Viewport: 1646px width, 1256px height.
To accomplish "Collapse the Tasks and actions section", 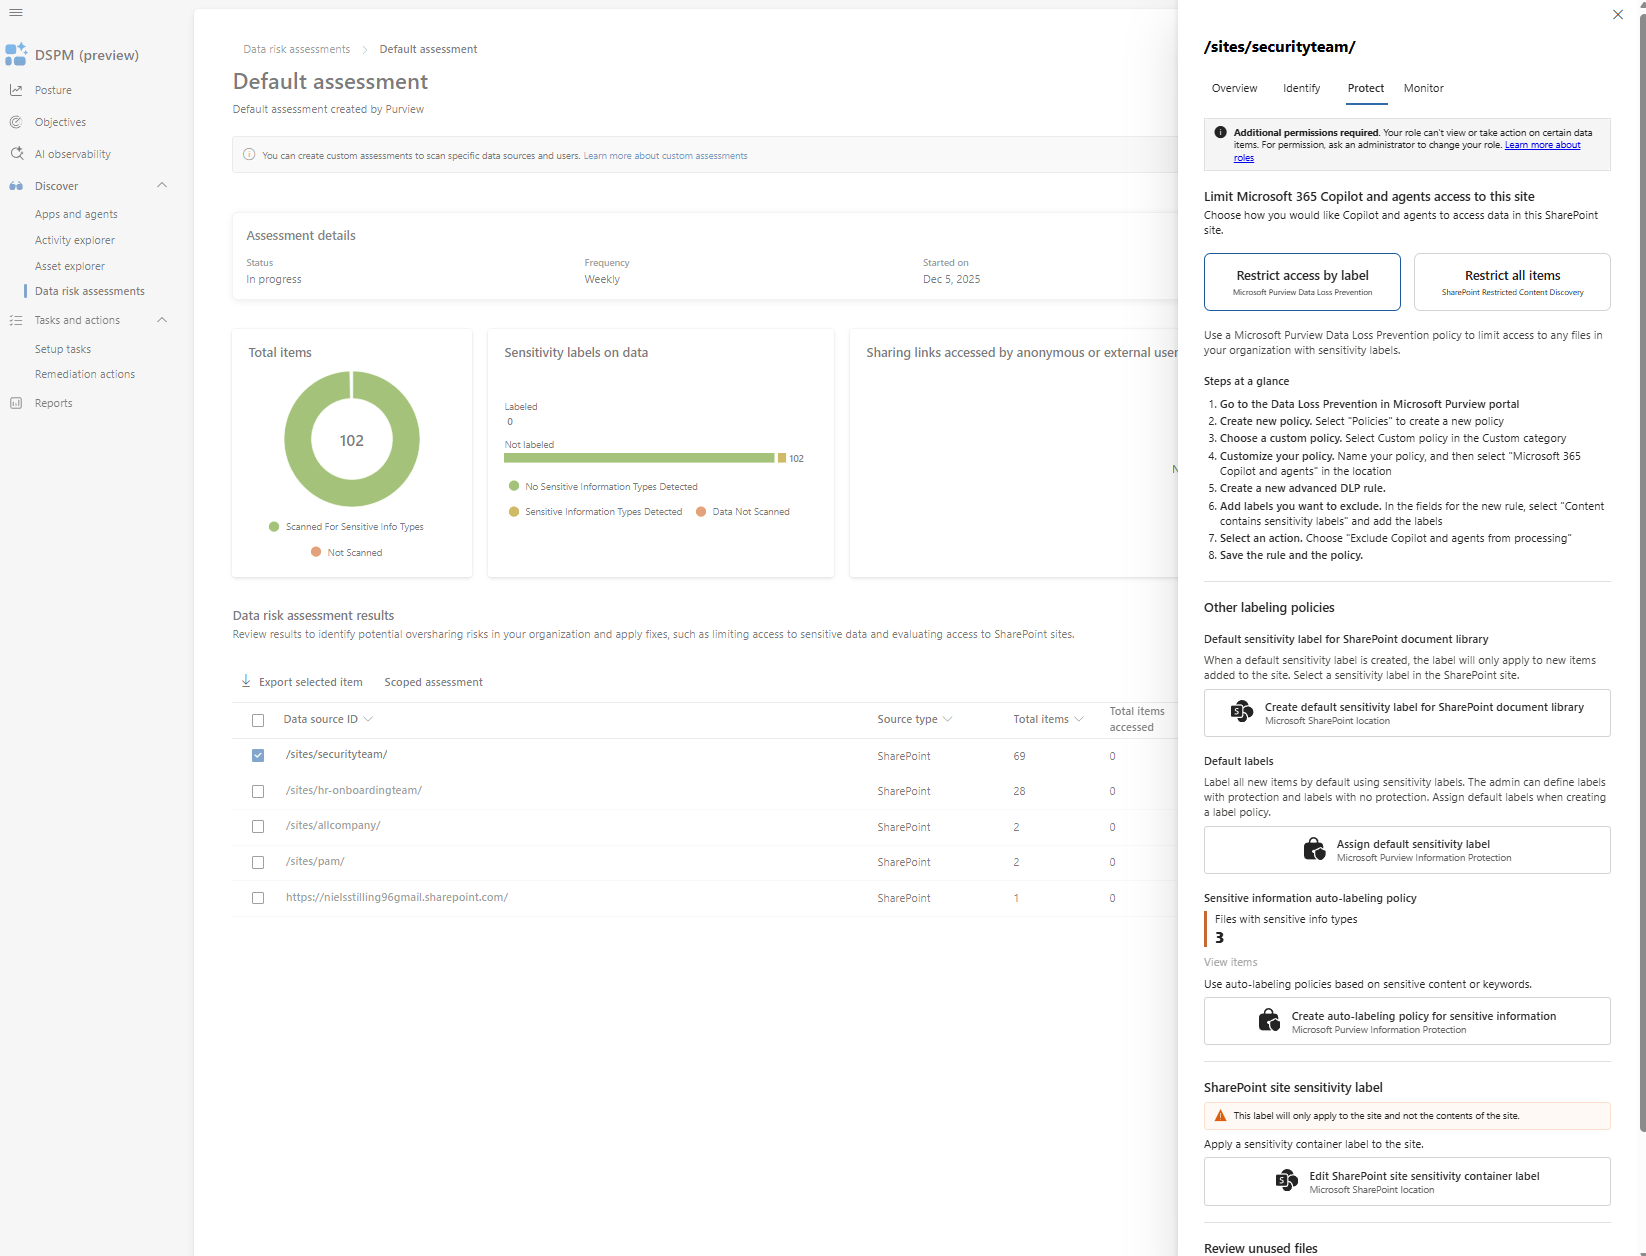I will pyautogui.click(x=162, y=320).
